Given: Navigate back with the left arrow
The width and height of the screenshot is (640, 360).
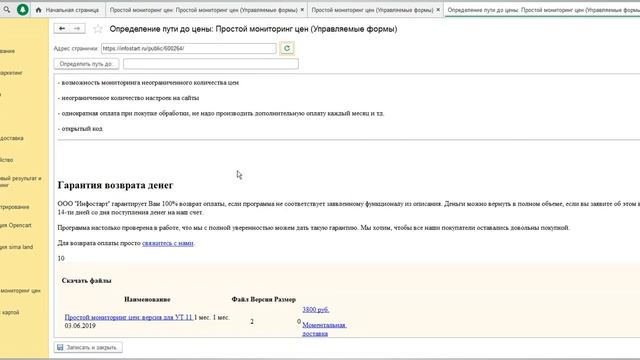Looking at the screenshot, I should coord(62,28).
